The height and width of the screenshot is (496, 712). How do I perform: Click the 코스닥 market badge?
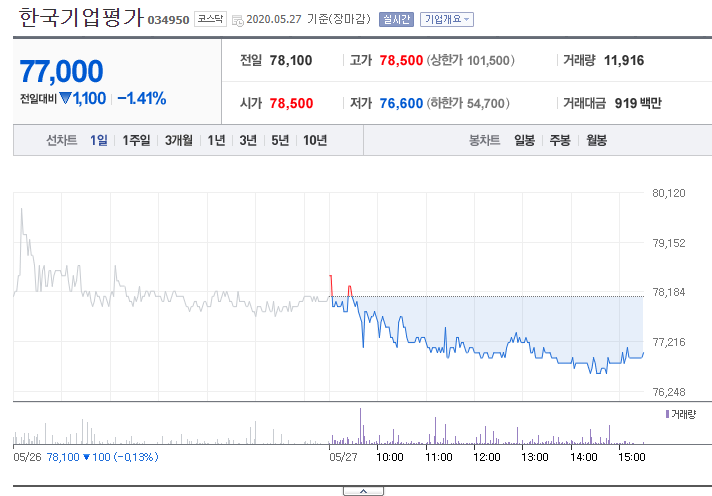[x=210, y=19]
